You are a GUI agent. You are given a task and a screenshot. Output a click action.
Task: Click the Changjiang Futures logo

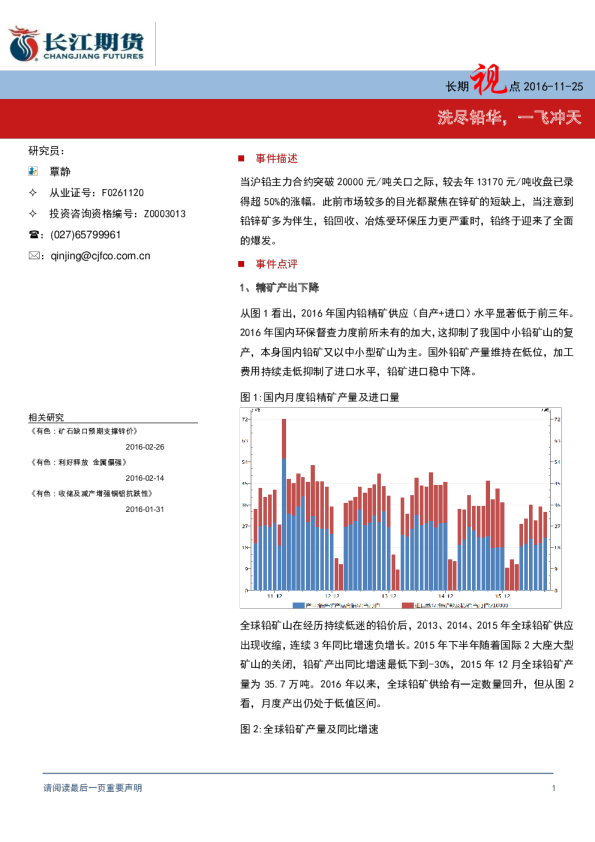[77, 43]
